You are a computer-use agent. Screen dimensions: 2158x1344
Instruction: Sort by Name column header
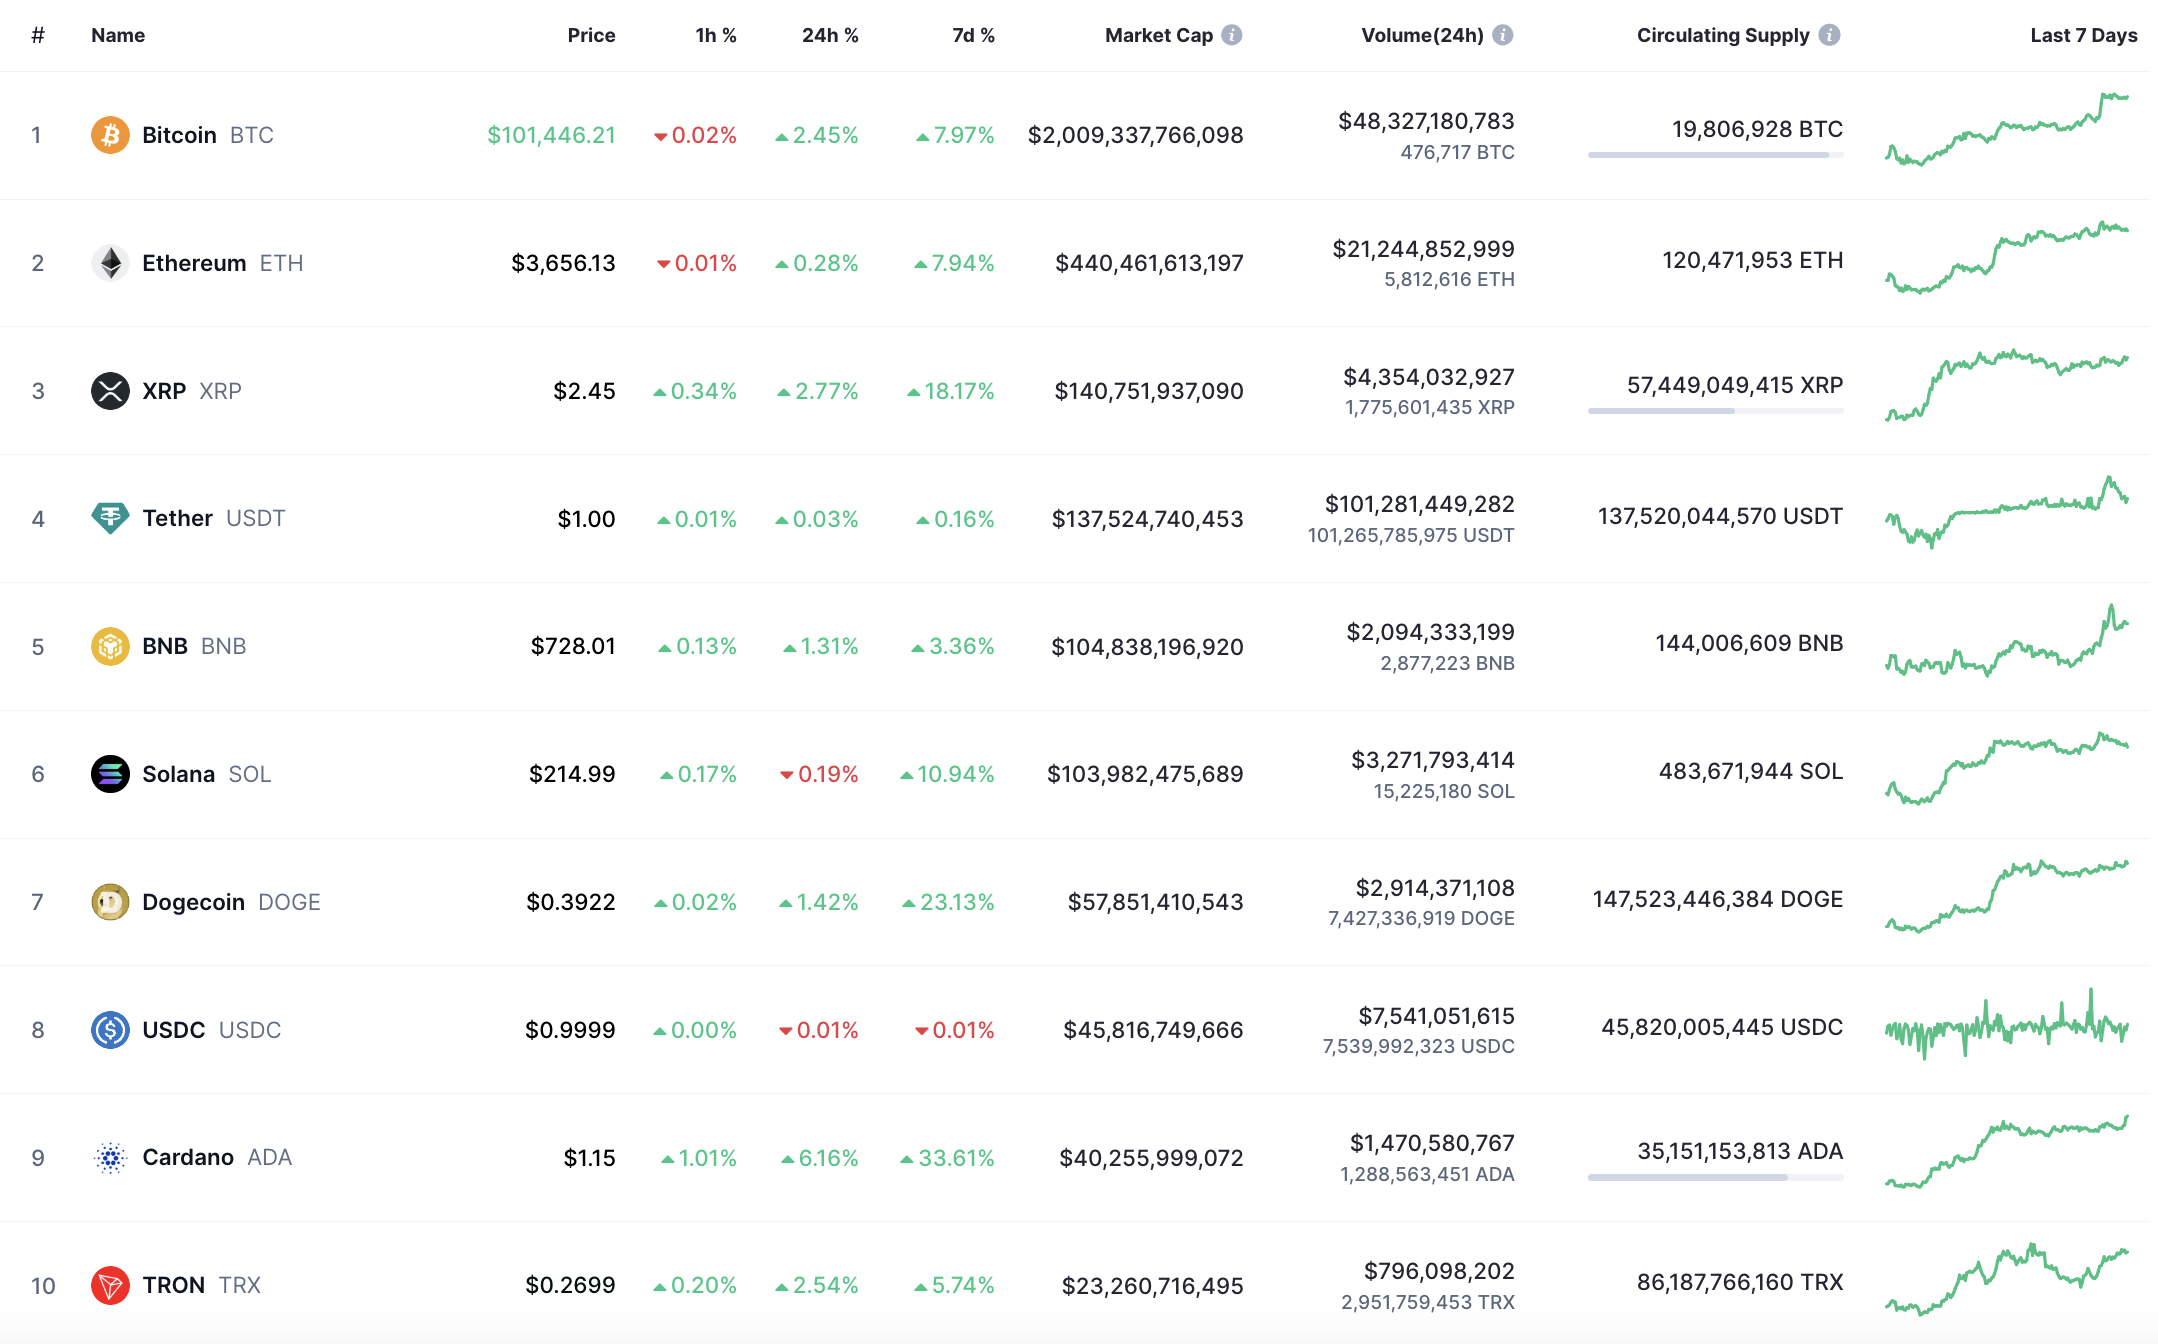click(x=118, y=35)
